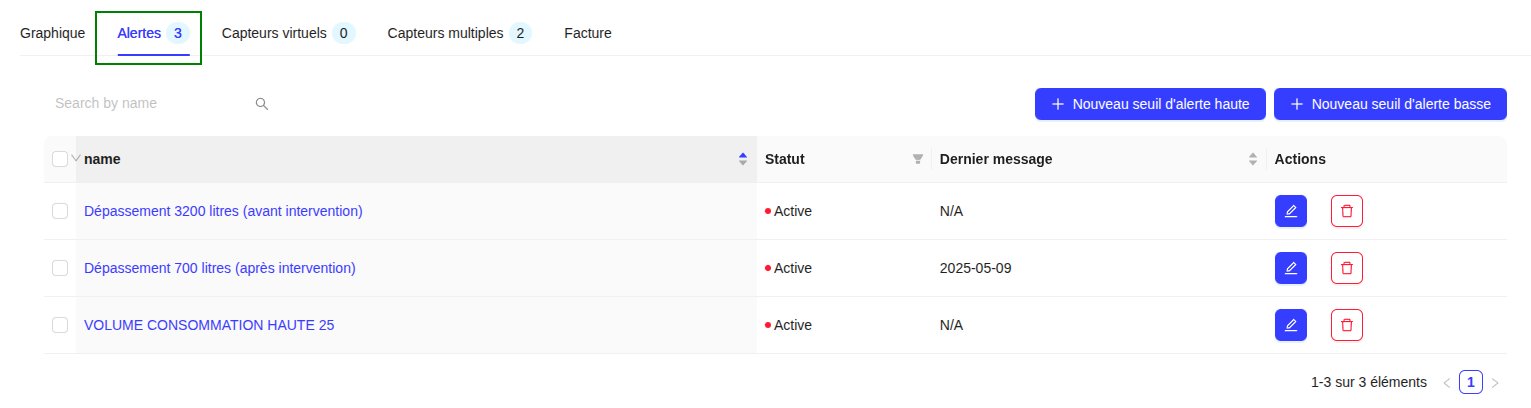Open the Facture tab
The width and height of the screenshot is (1531, 408).
[587, 33]
